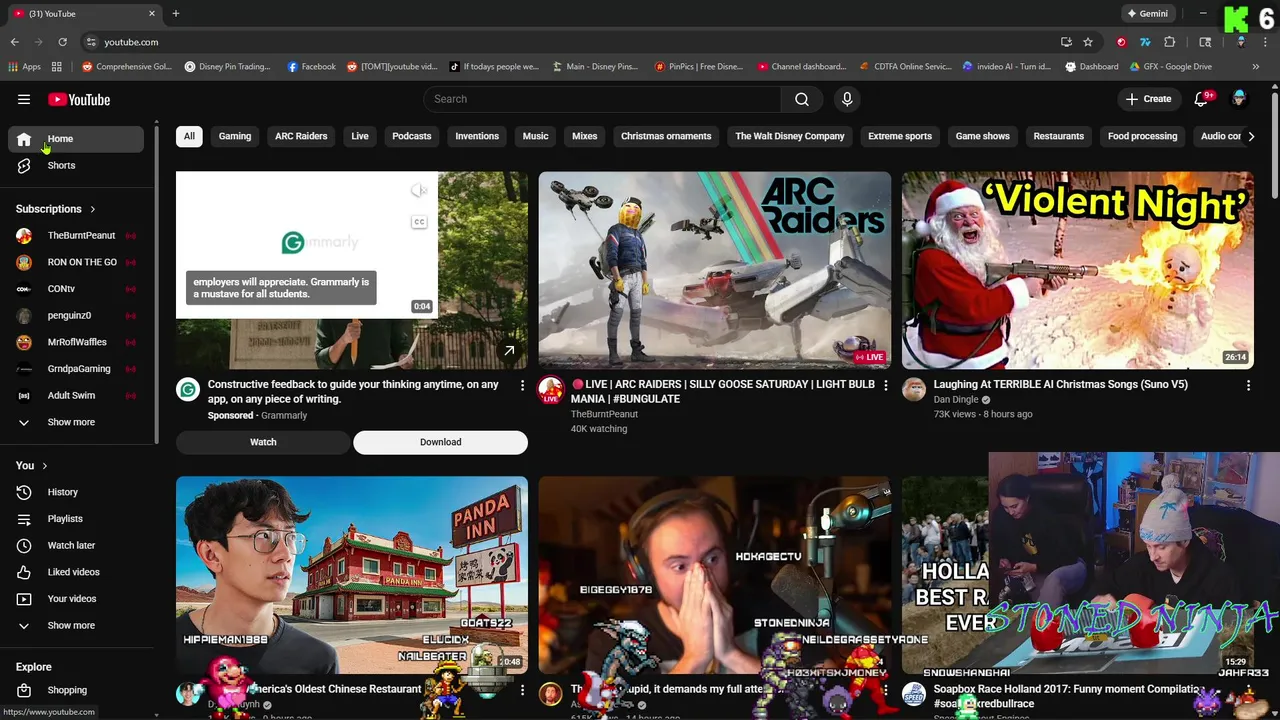This screenshot has height=720, width=1280.
Task: Open the hamburger guide menu
Action: (24, 99)
